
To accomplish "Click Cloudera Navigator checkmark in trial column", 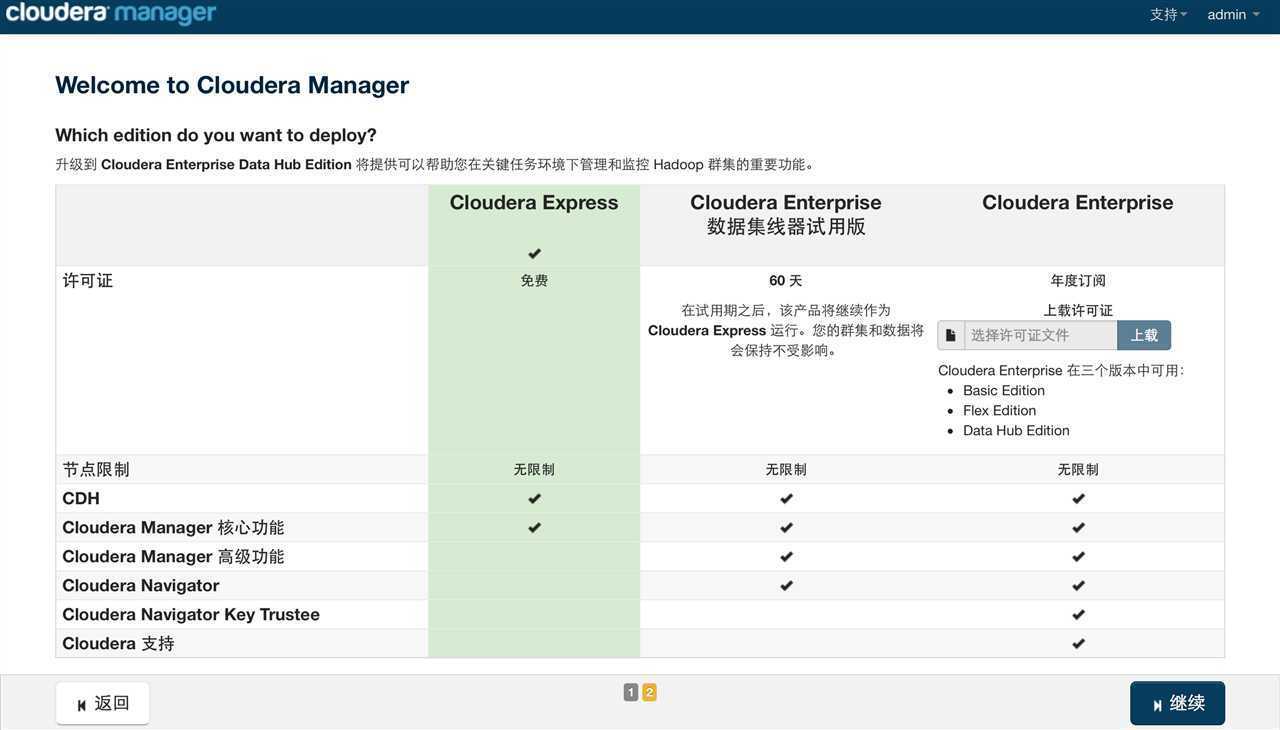I will tap(786, 585).
